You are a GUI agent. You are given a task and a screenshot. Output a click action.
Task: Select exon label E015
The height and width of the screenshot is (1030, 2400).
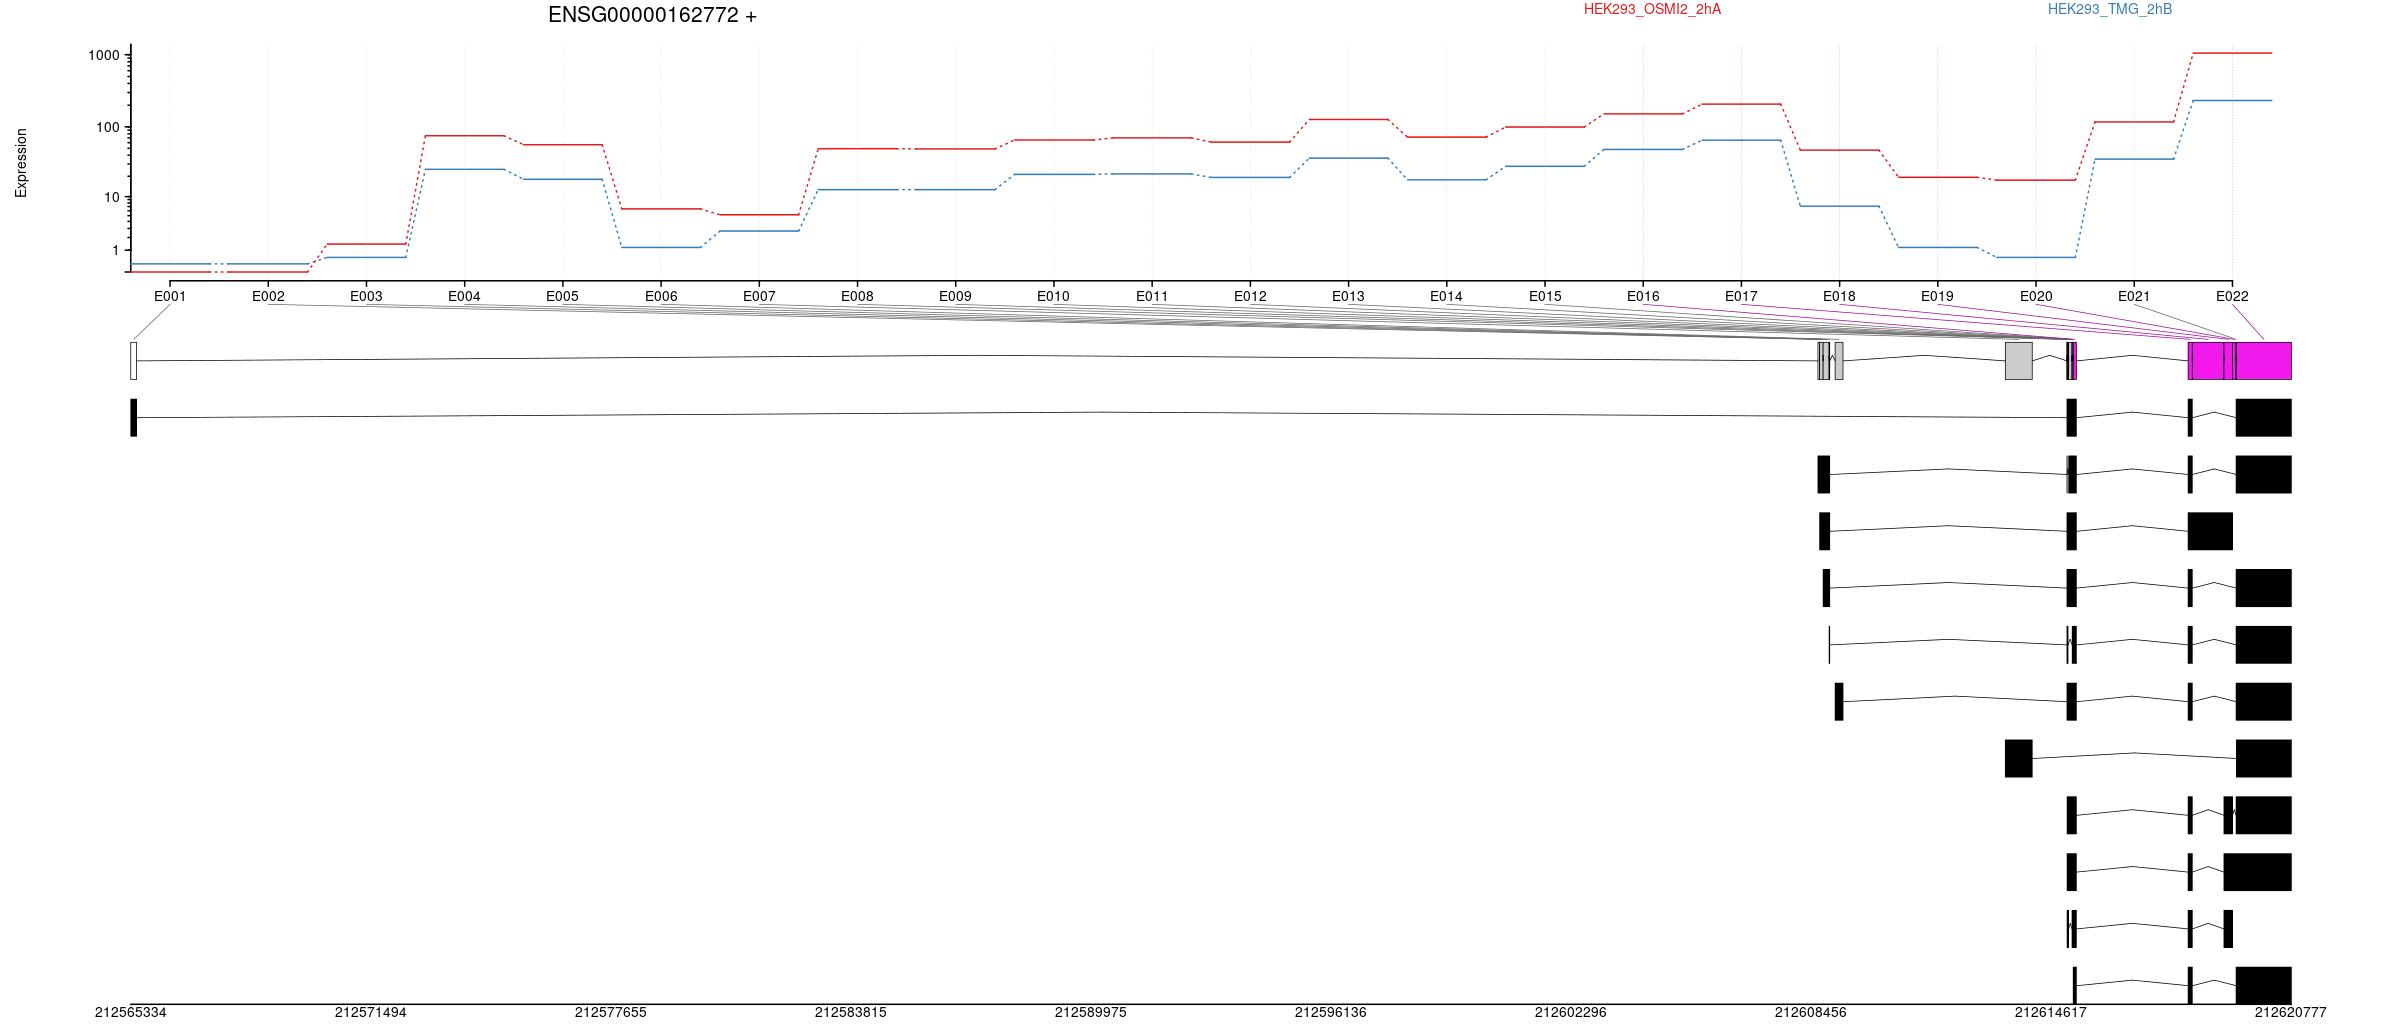point(1545,296)
